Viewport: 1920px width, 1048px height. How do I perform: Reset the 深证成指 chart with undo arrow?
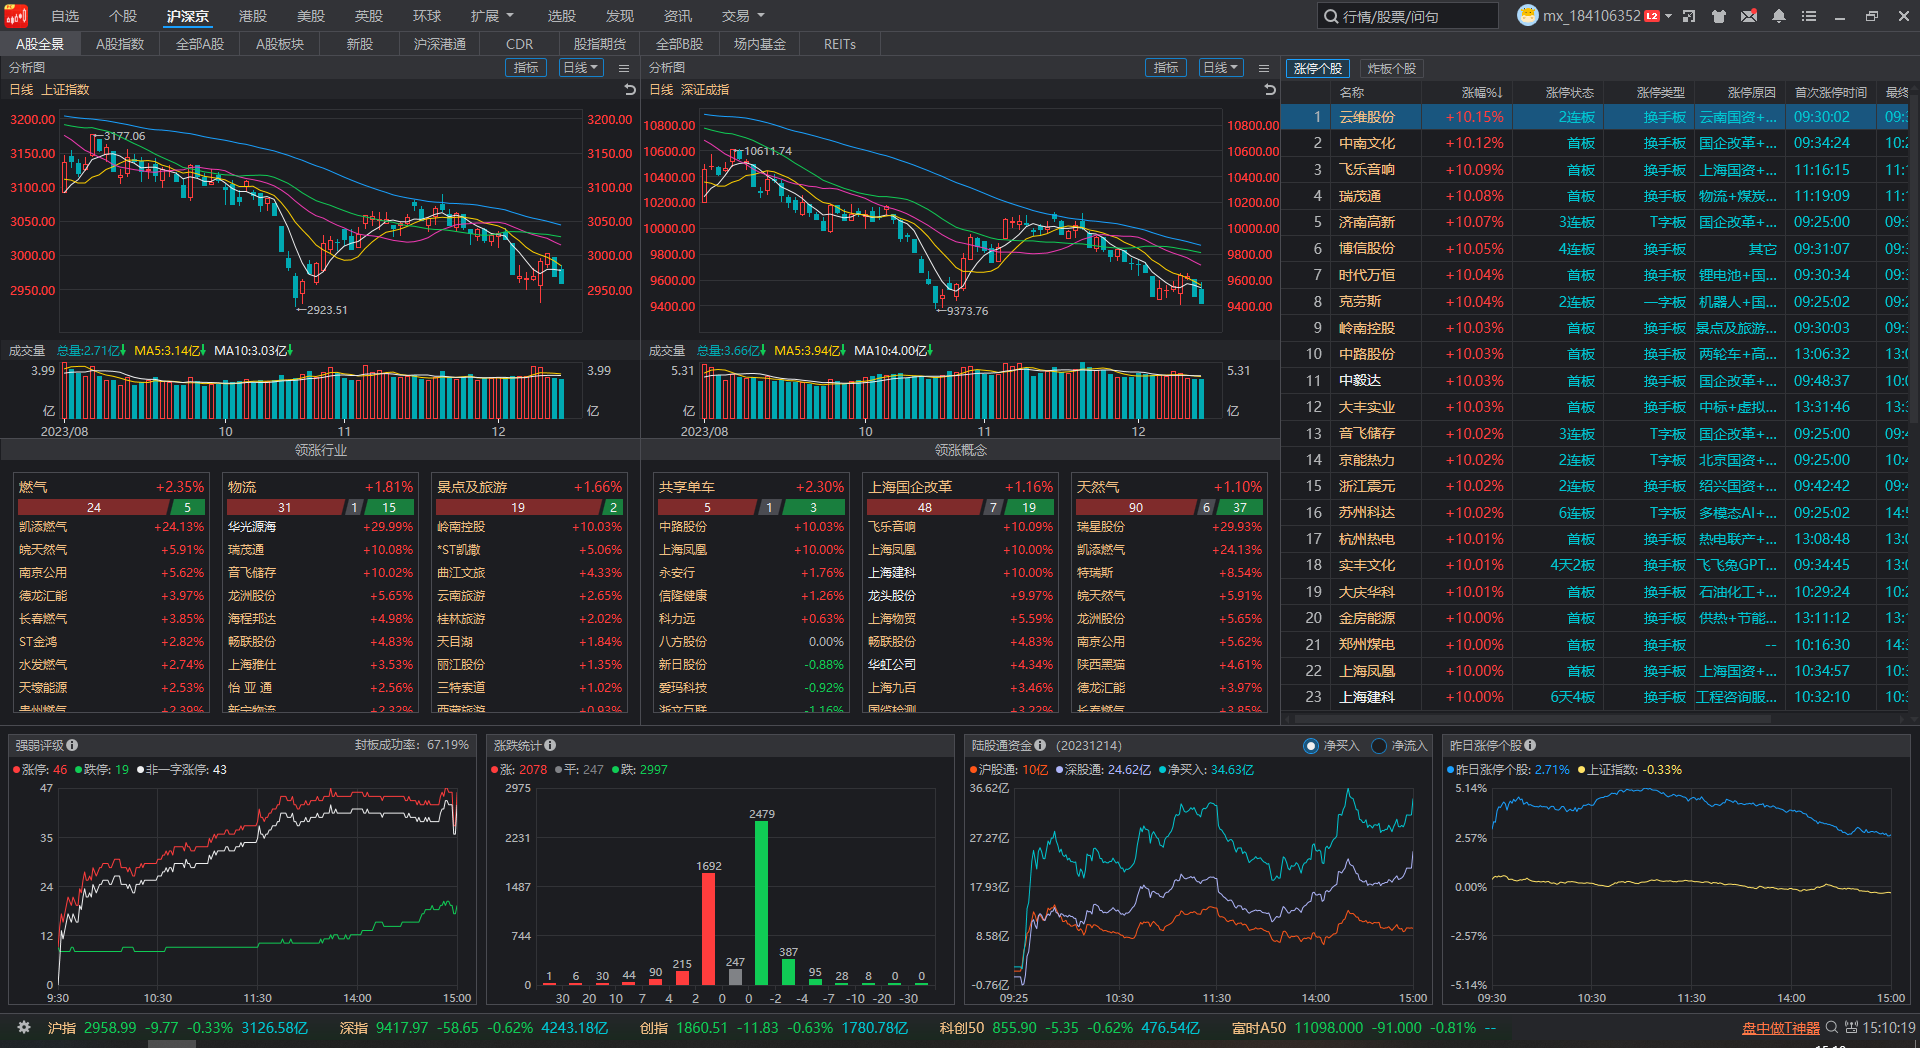tap(1270, 90)
